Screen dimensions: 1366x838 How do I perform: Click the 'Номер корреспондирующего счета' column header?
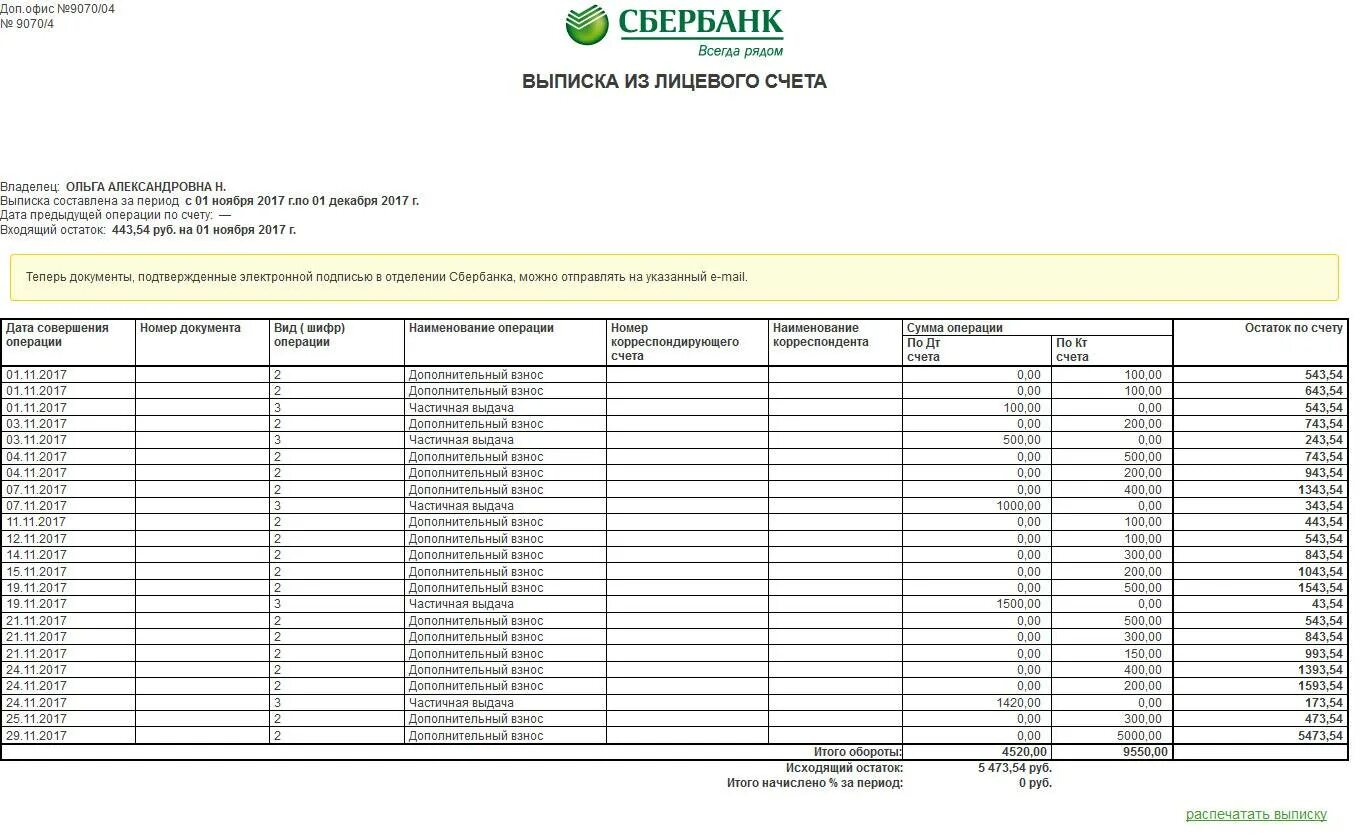coord(687,342)
